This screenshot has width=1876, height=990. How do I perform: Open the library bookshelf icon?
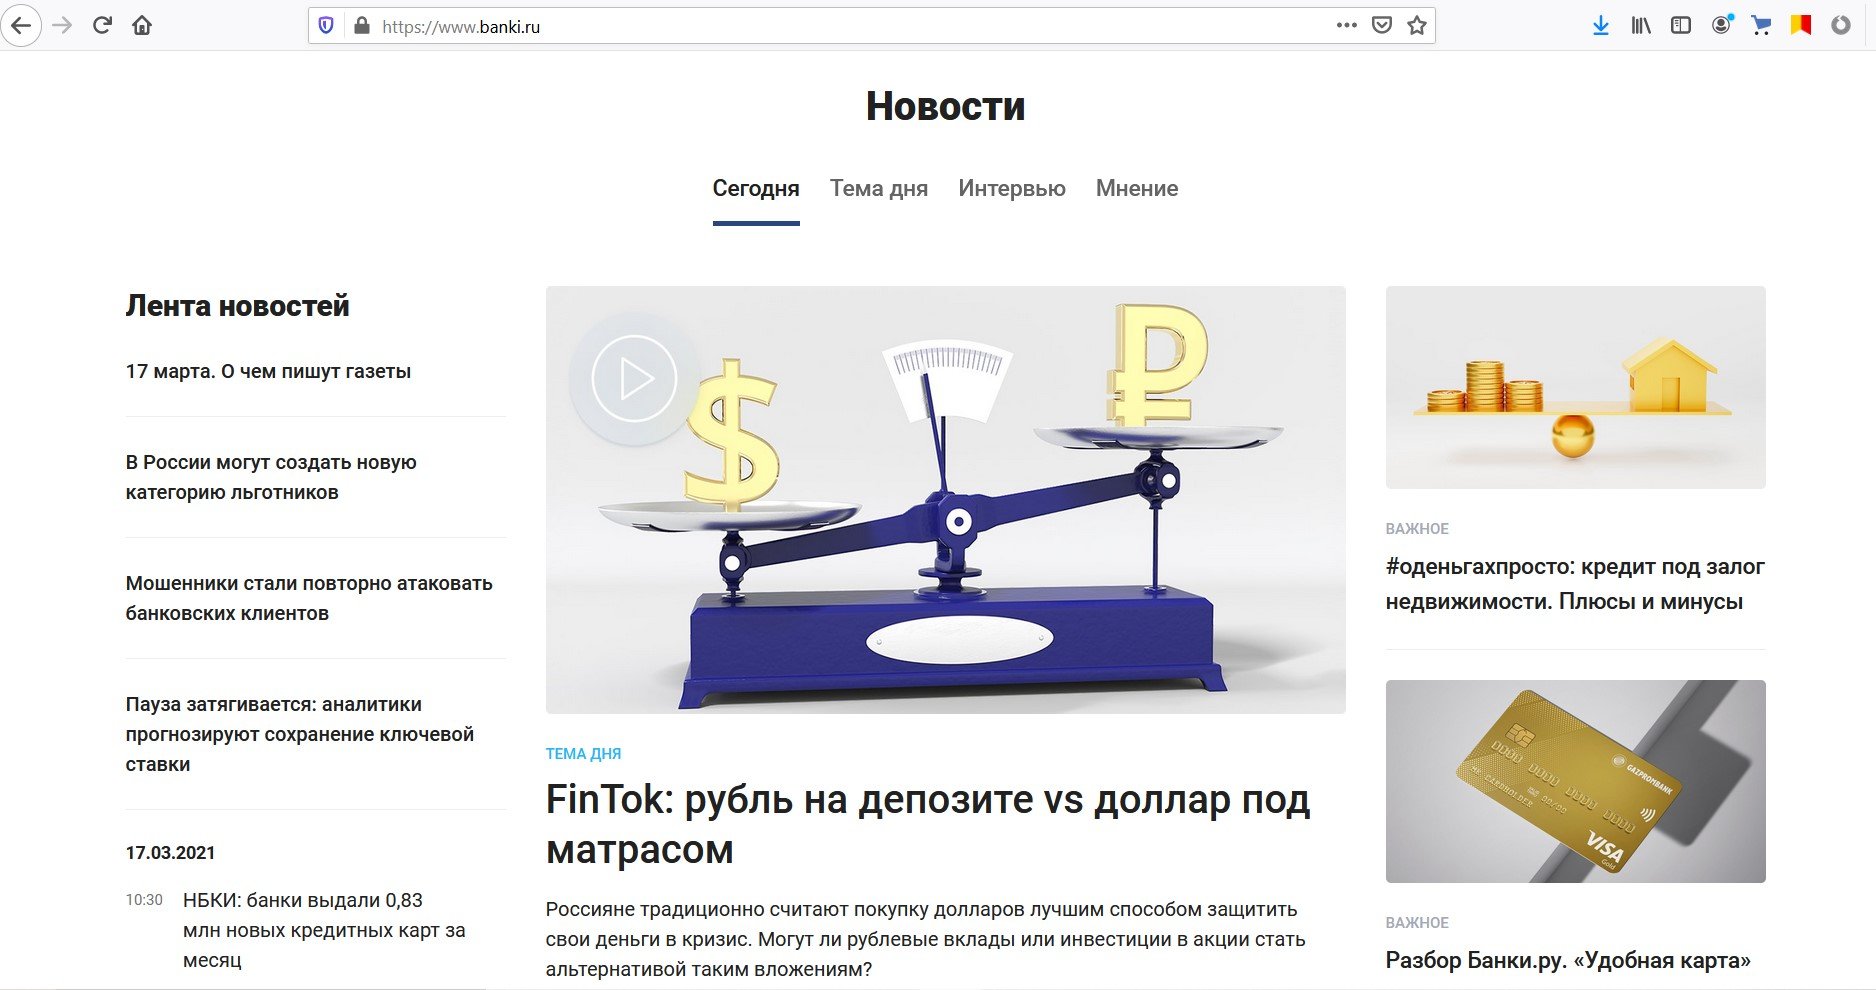(x=1641, y=26)
